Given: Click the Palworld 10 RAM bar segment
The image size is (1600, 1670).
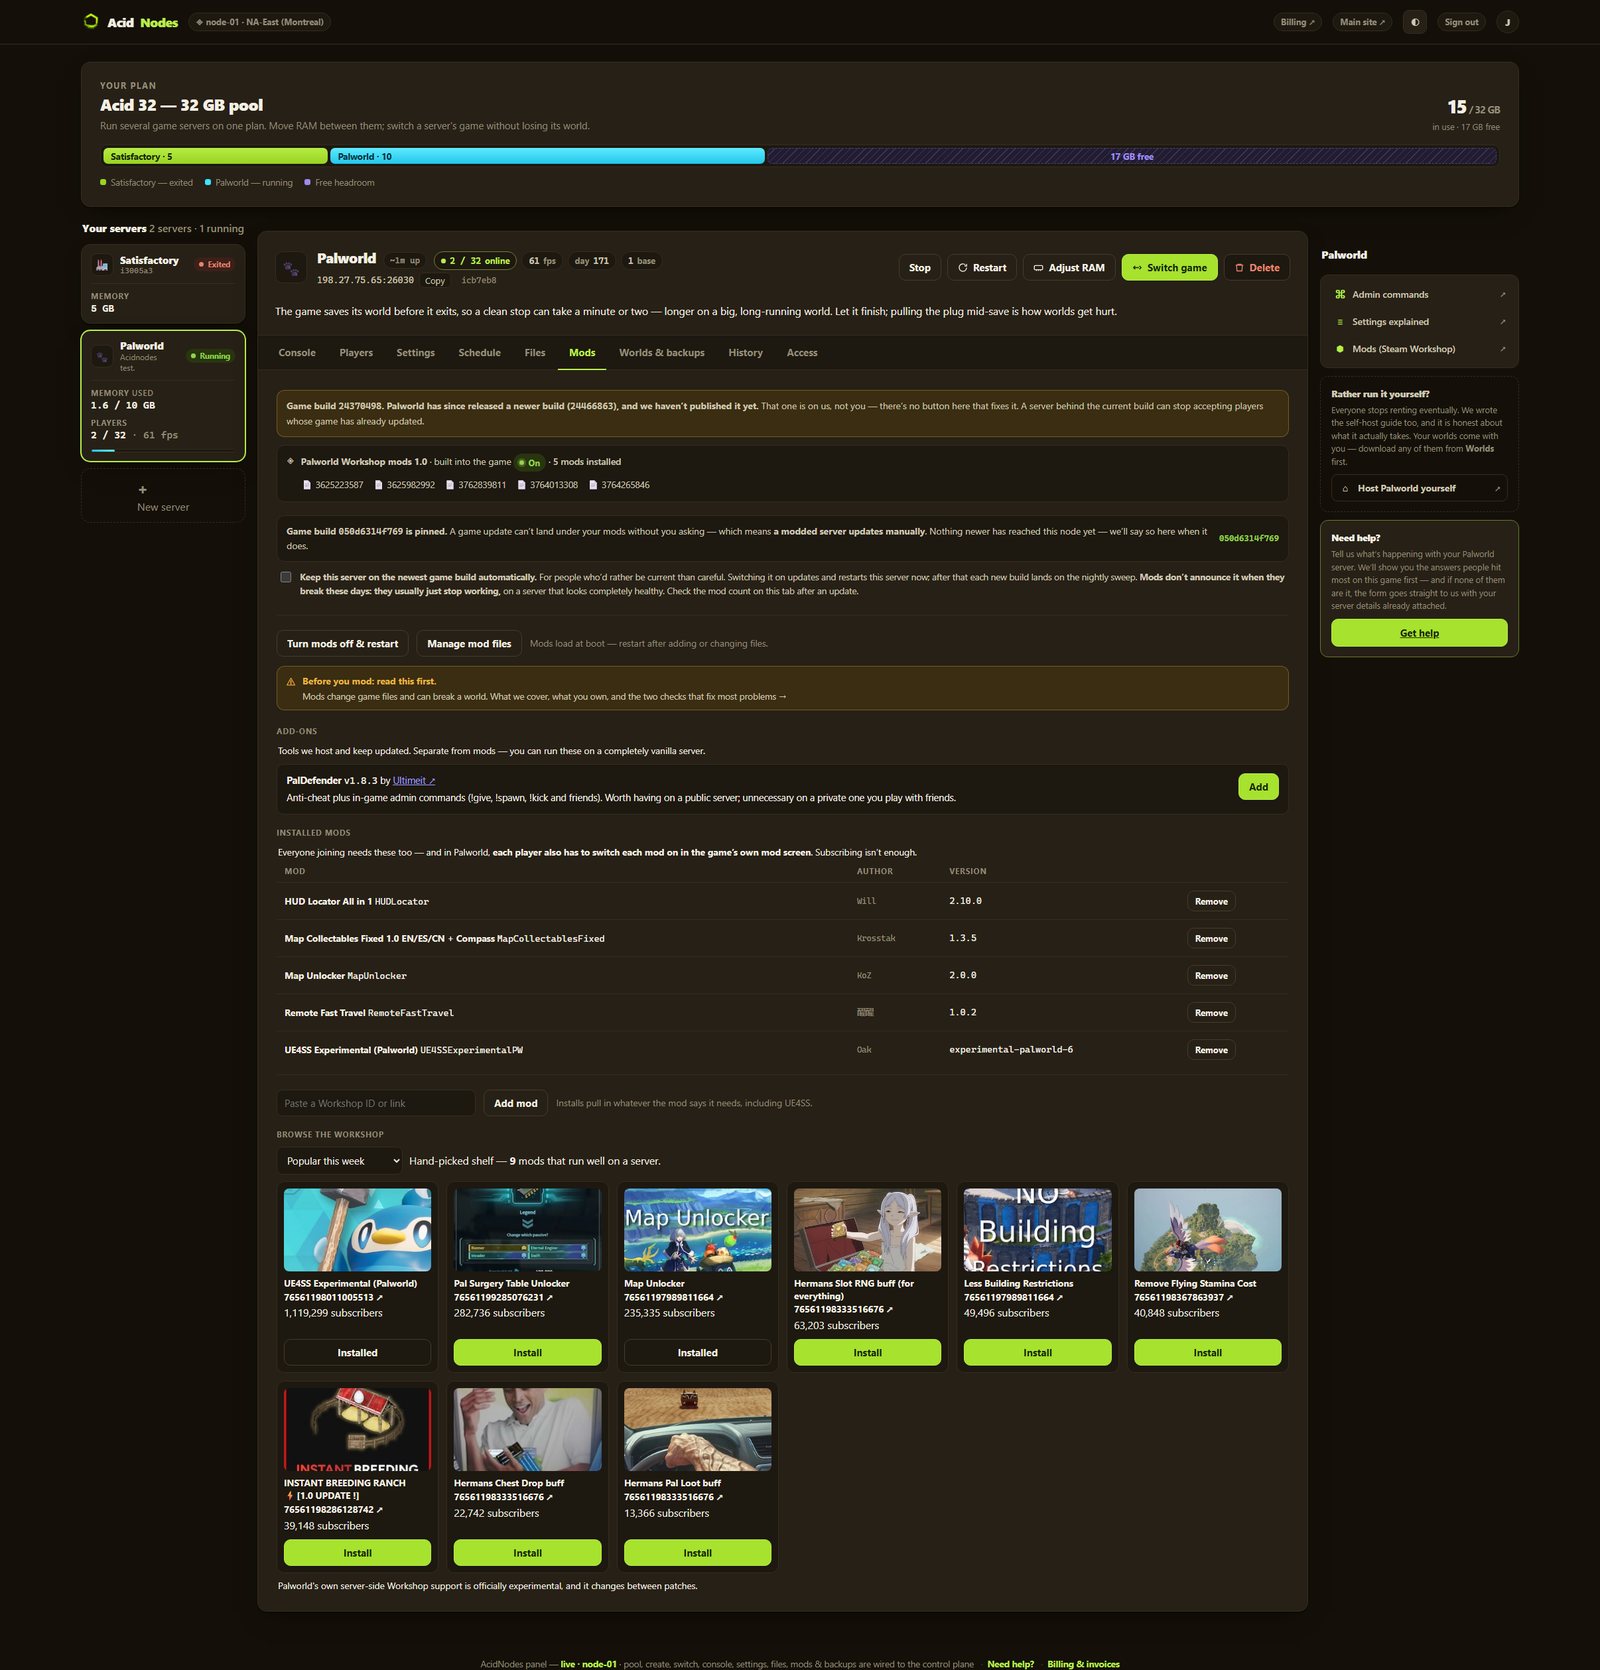Looking at the screenshot, I should (547, 157).
